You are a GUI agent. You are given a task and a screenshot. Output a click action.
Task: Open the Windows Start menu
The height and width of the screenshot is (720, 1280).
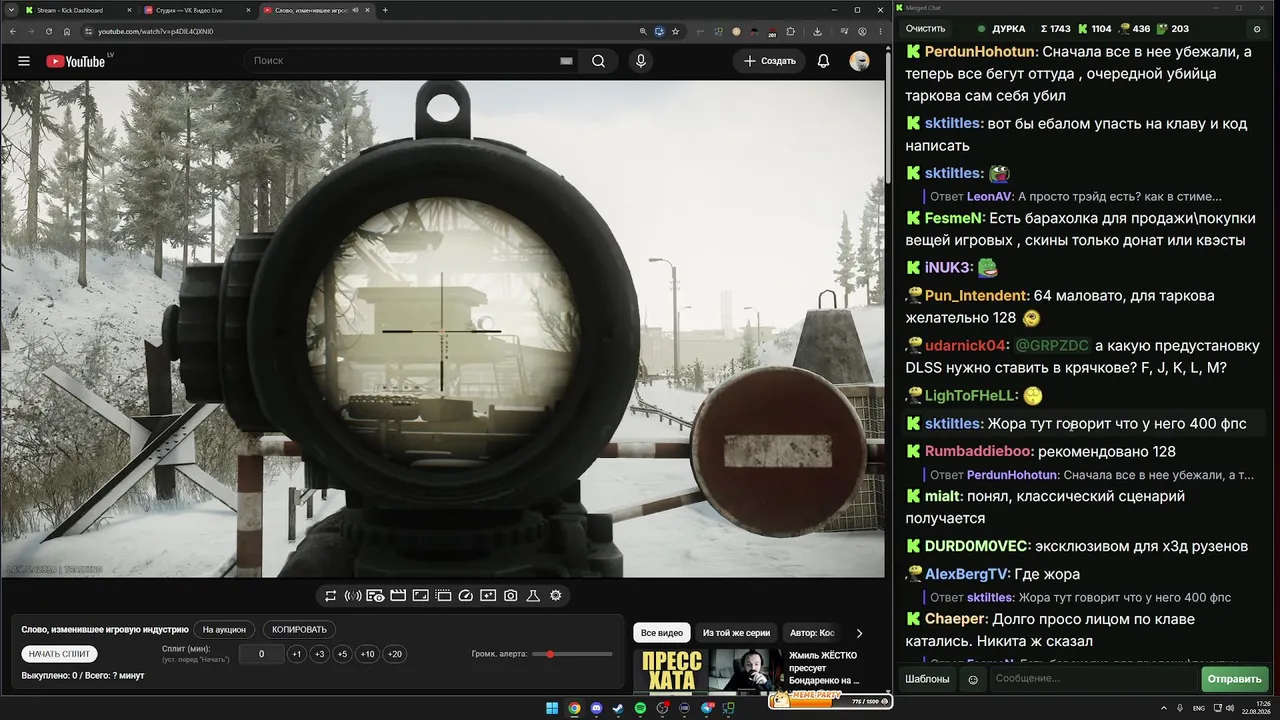click(552, 708)
